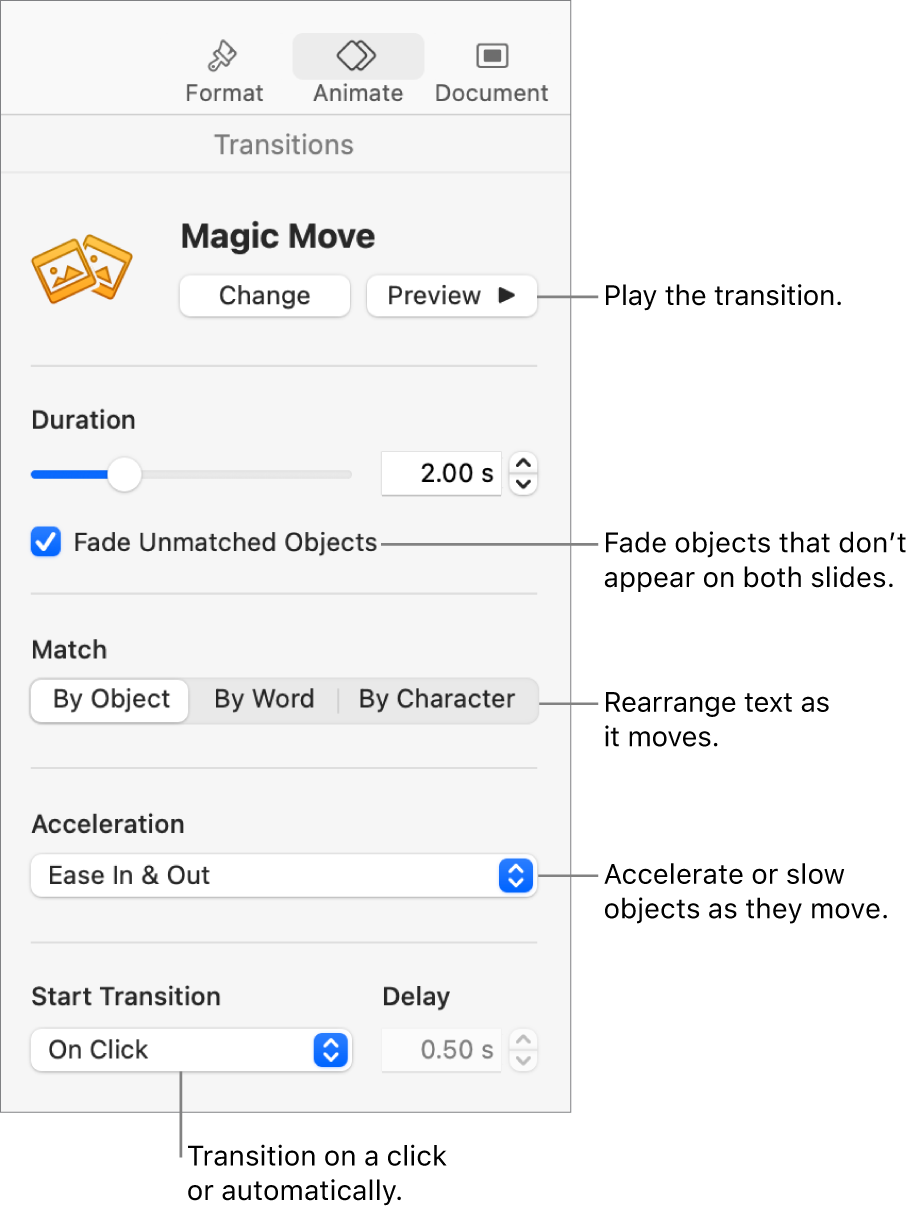912x1218 pixels.
Task: Click the Change transition button
Action: point(265,296)
